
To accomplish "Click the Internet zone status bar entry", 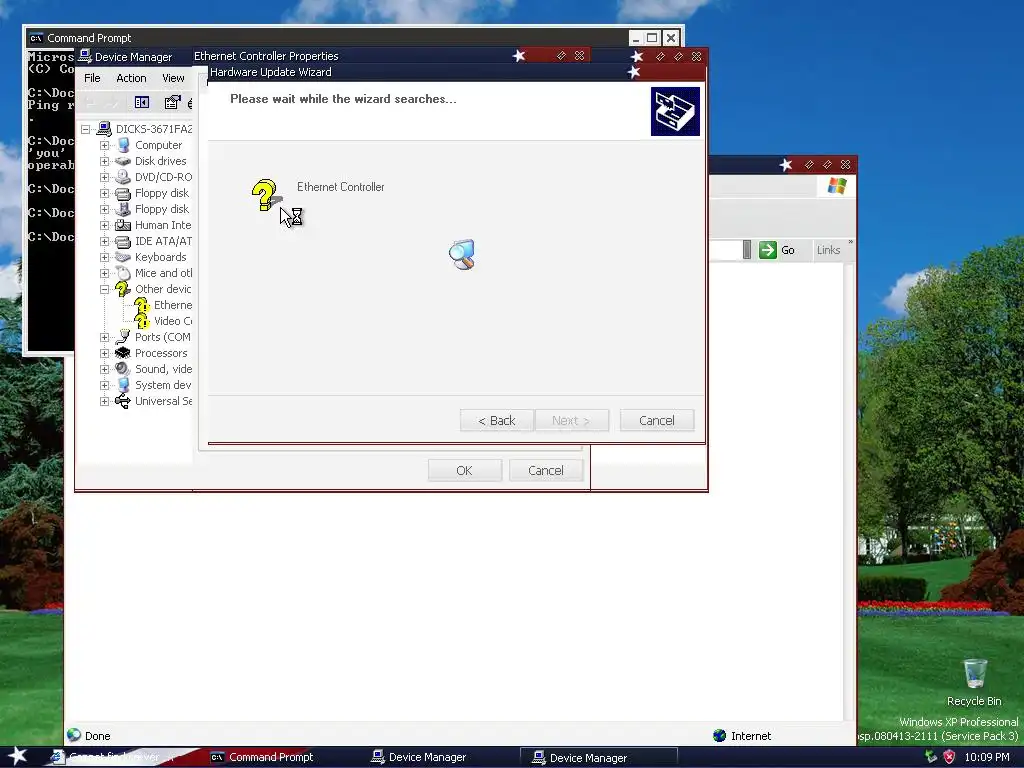I will click(x=743, y=736).
